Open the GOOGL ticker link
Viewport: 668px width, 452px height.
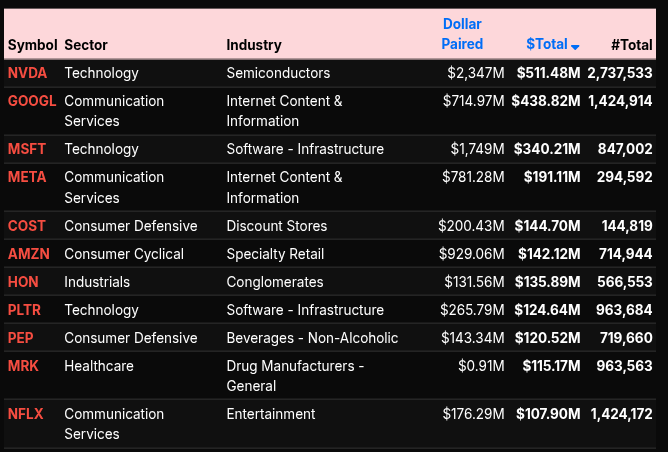coord(32,101)
